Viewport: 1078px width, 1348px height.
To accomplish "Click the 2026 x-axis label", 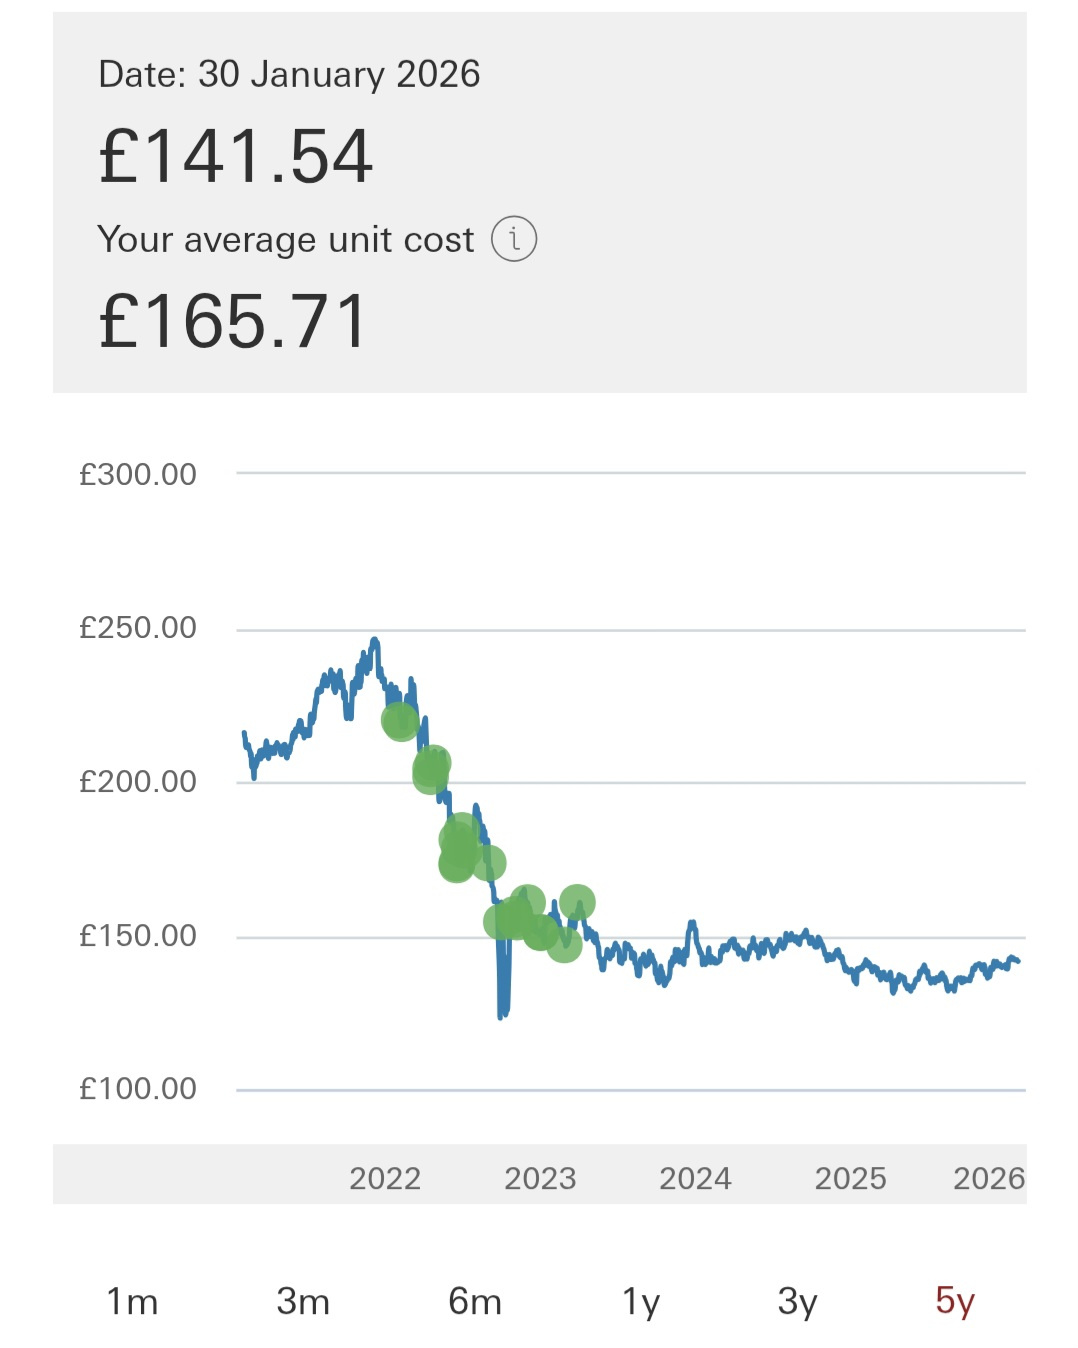I will [x=988, y=1178].
